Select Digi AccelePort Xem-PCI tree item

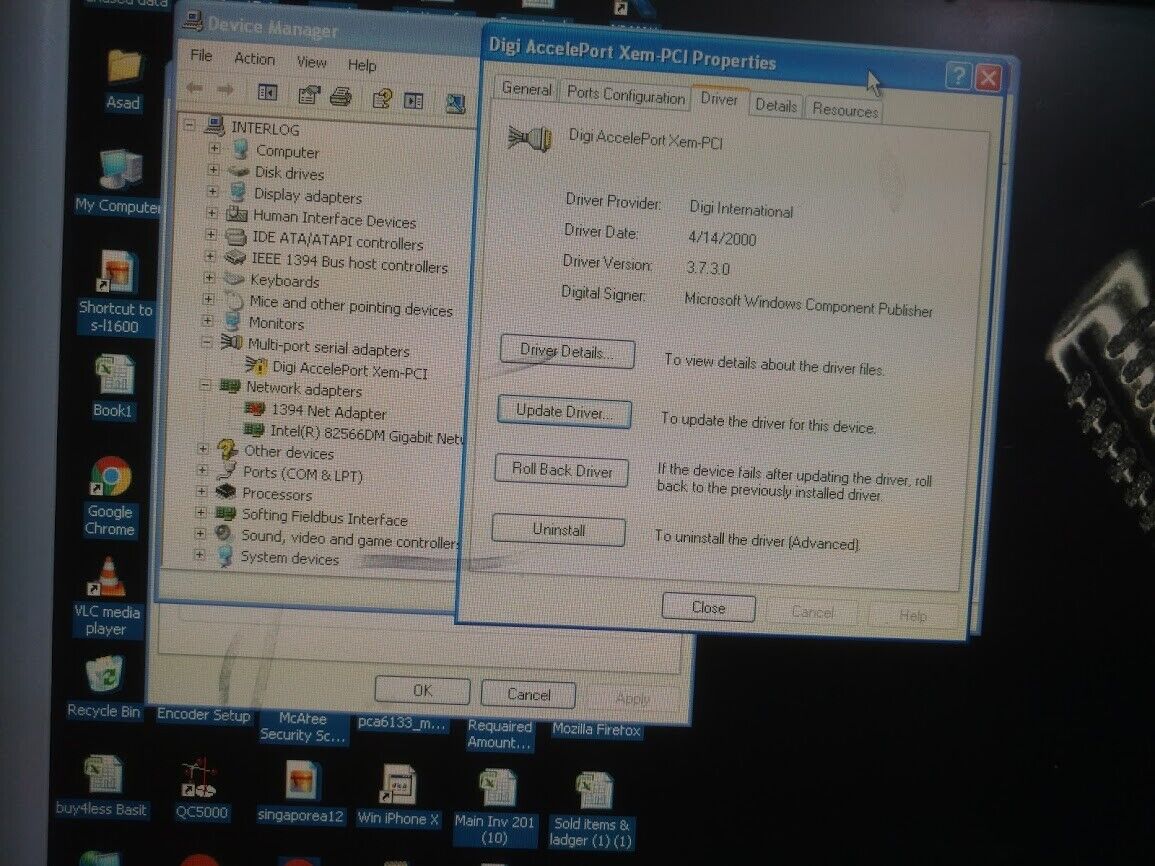pyautogui.click(x=349, y=369)
